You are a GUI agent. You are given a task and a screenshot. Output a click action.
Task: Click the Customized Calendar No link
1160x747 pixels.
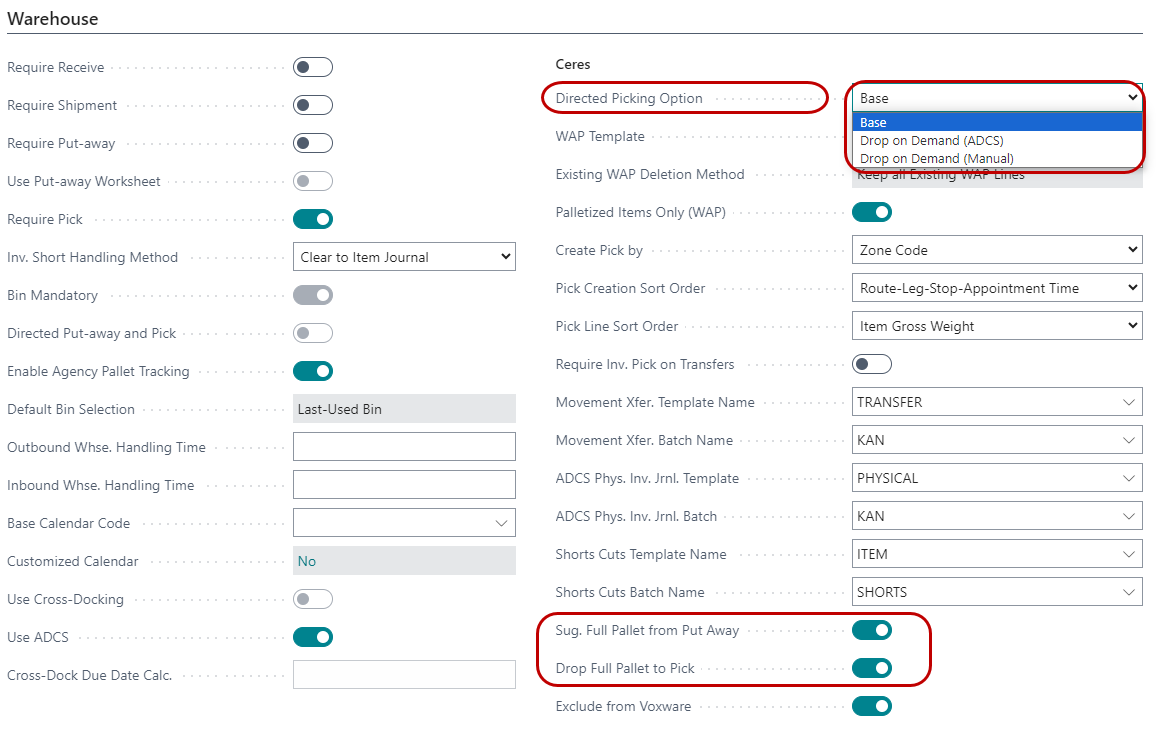click(307, 561)
